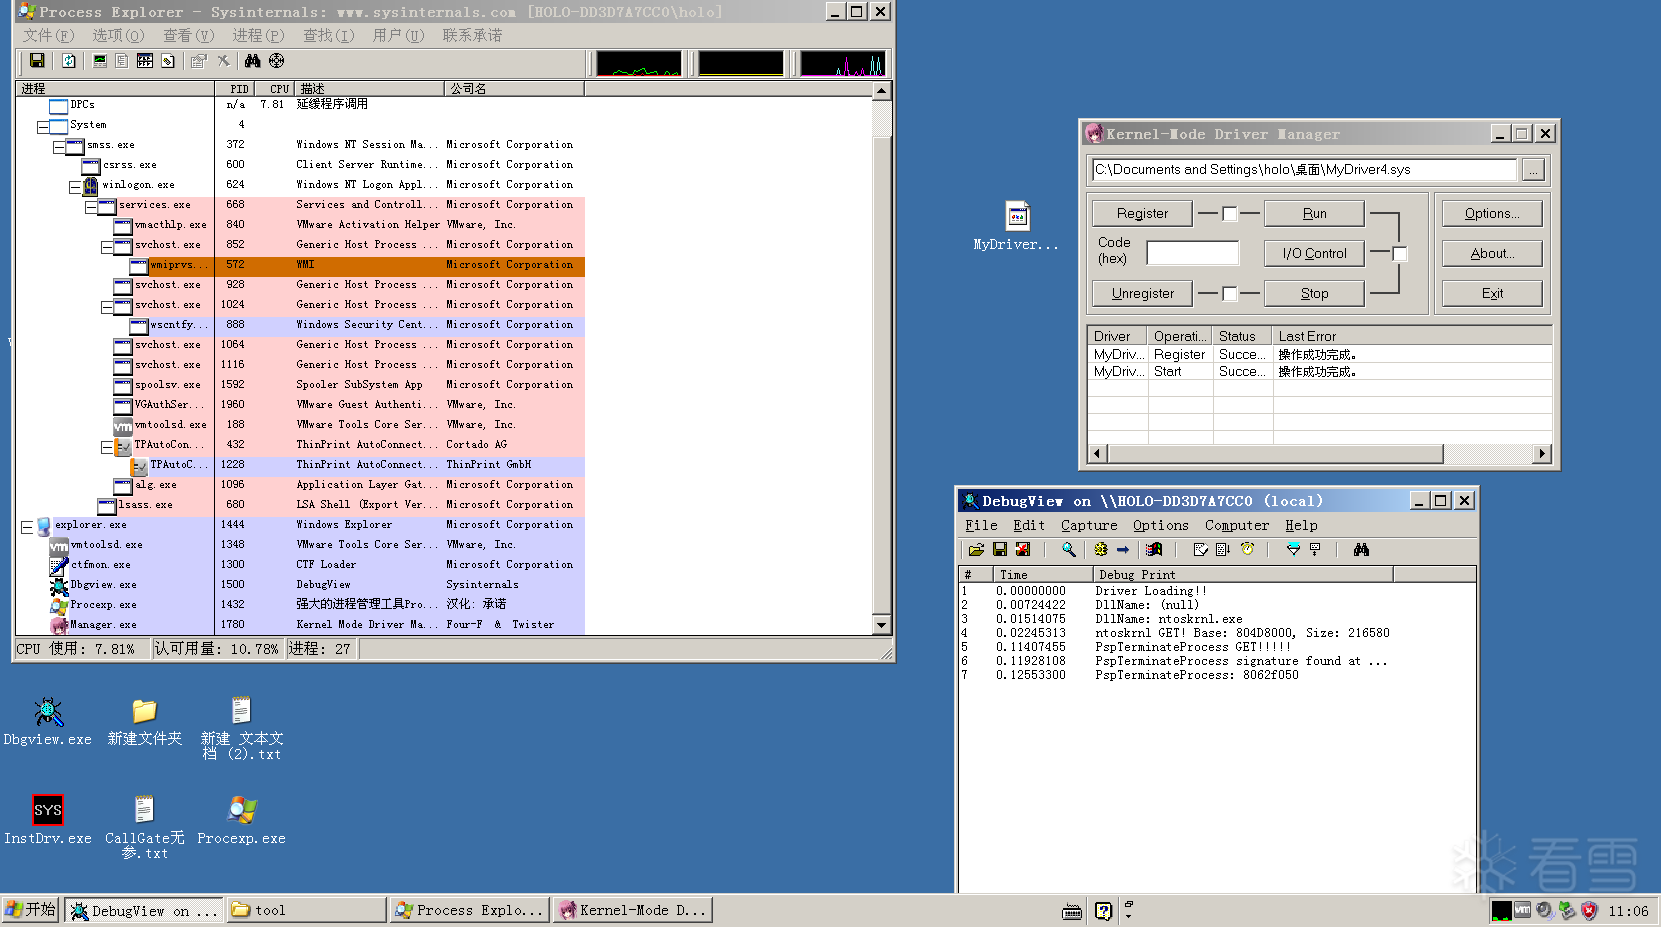Collapse the svchost.exe PID 852 node
The height and width of the screenshot is (927, 1661).
(x=107, y=246)
